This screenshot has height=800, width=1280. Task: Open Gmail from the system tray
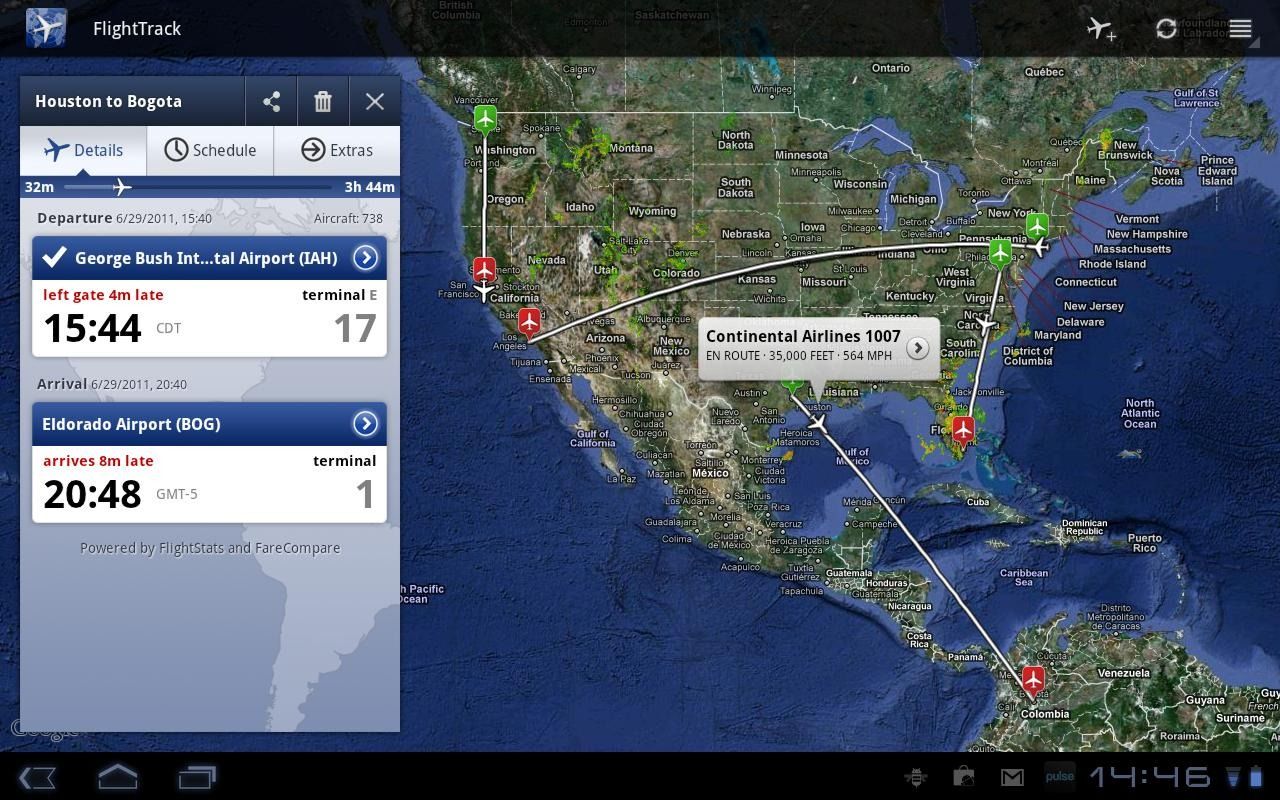(1011, 776)
